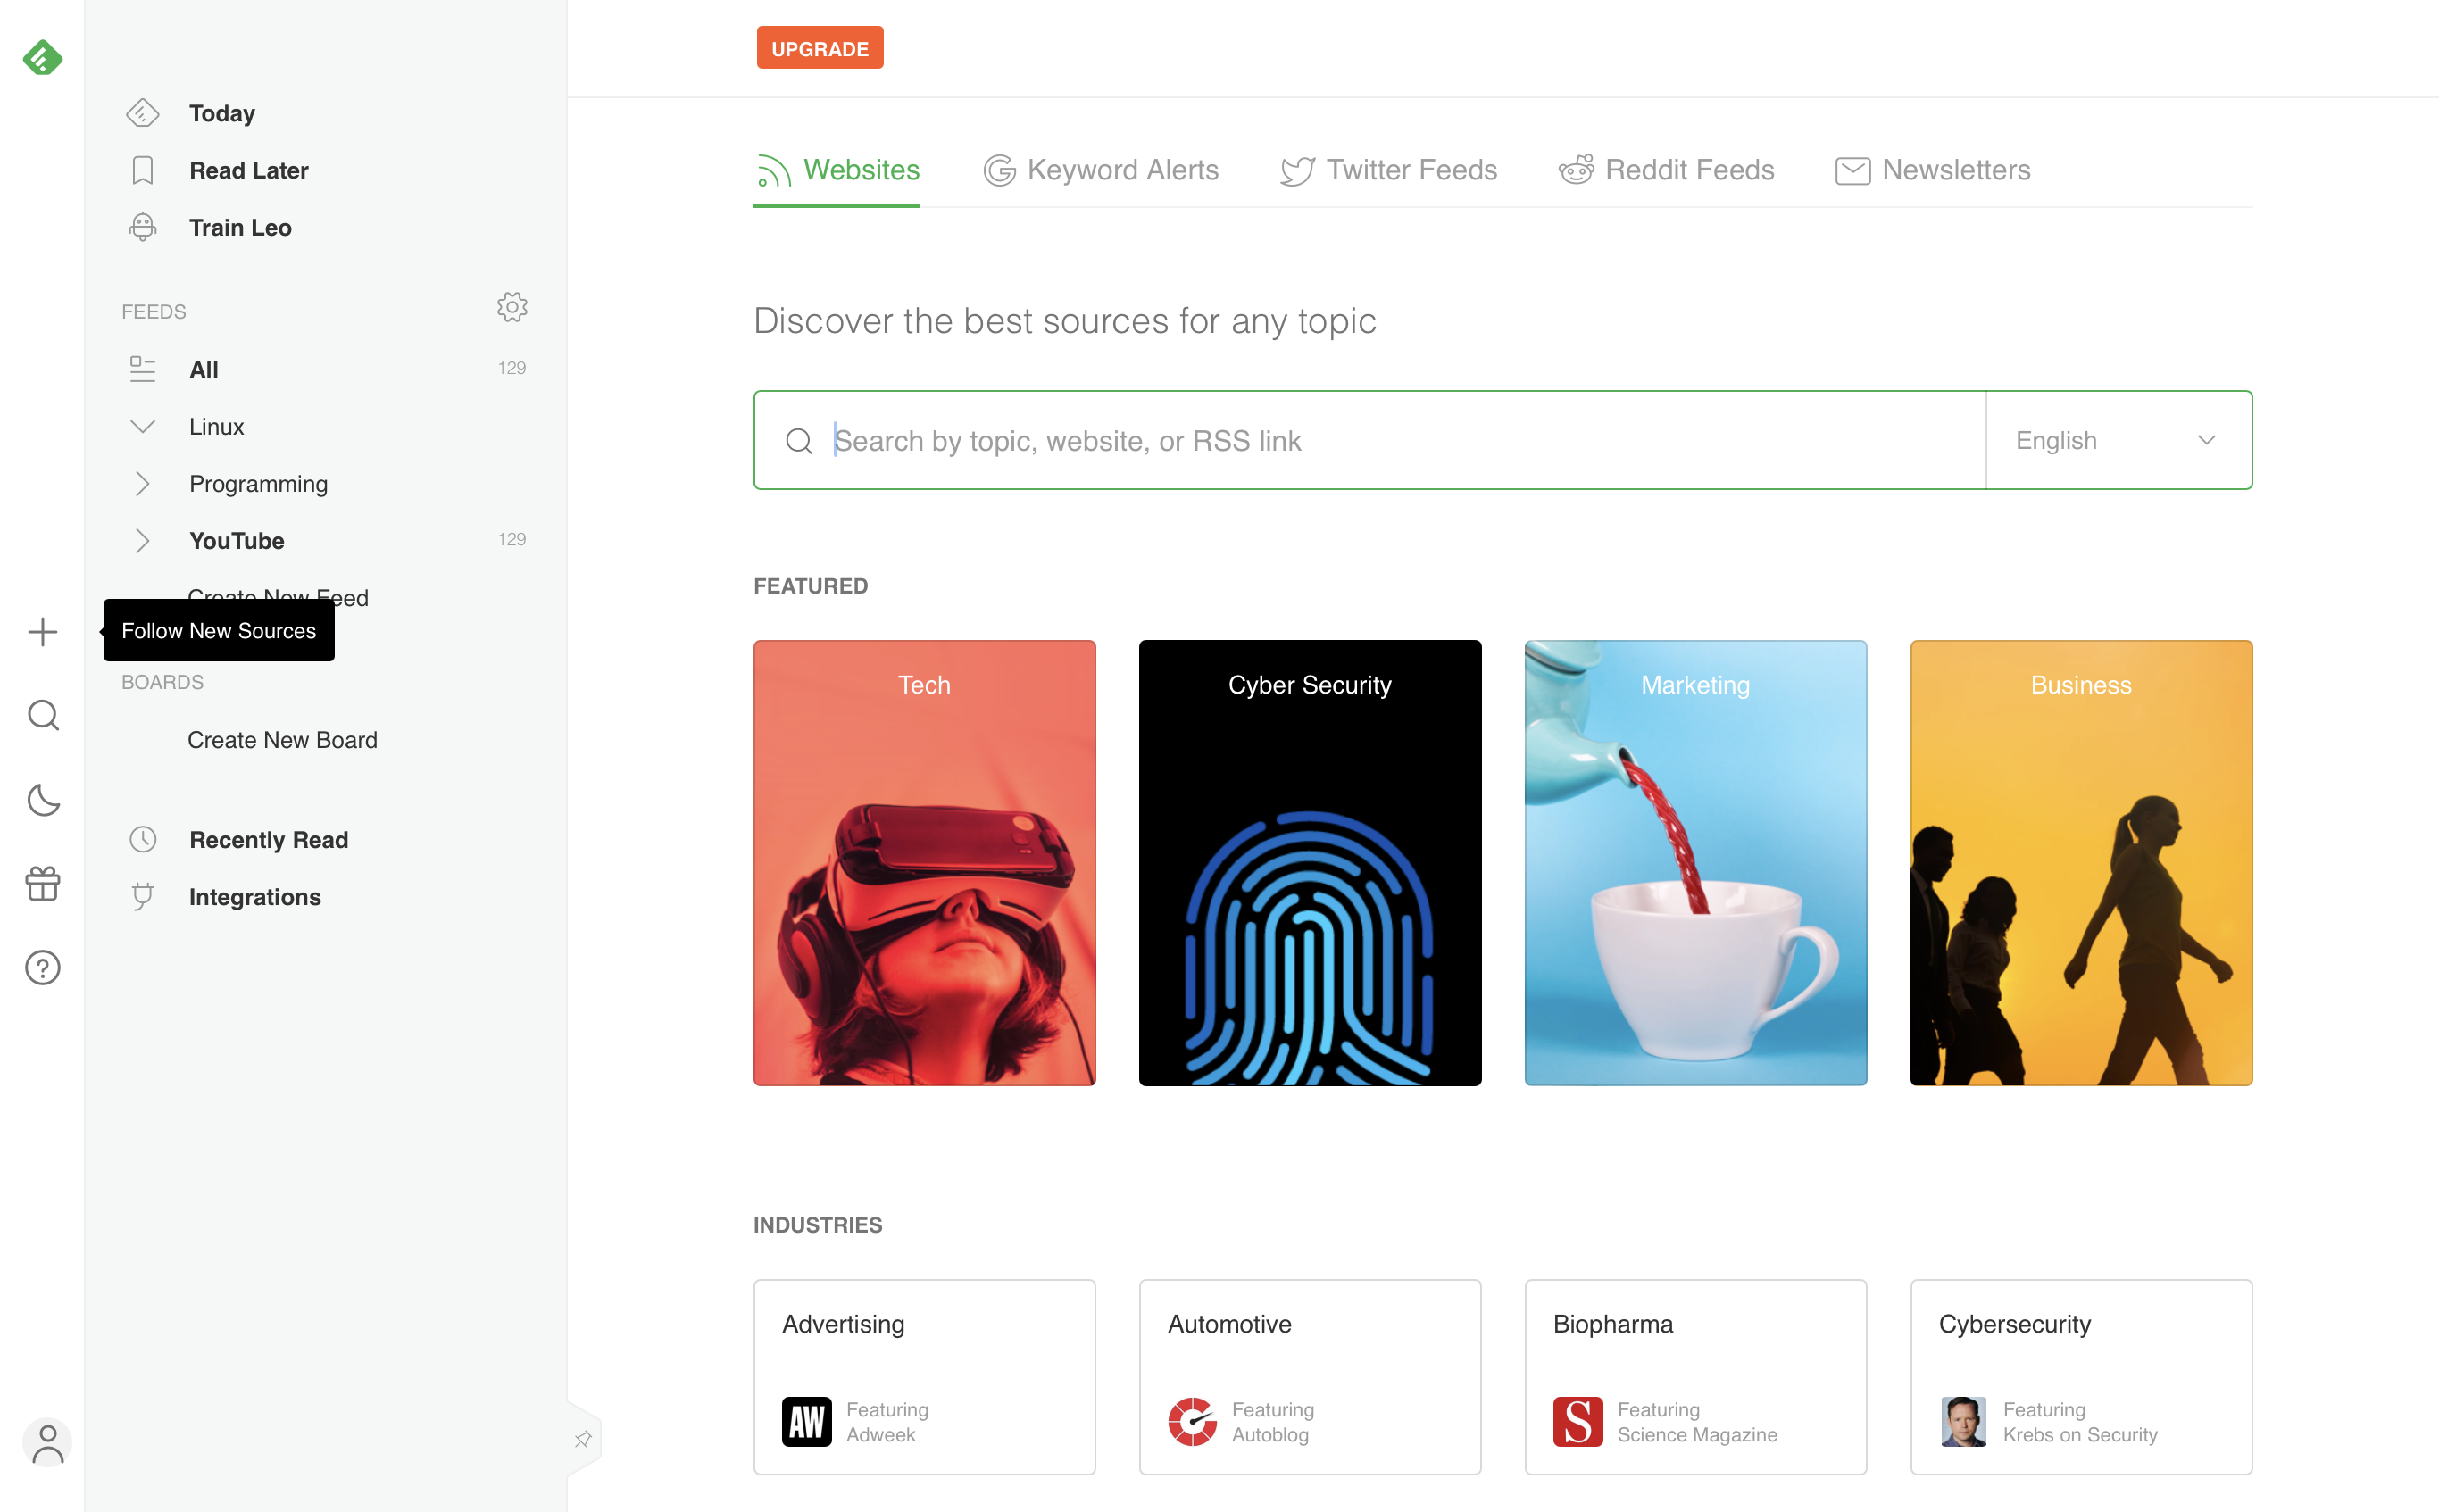Open search via the magnifier sidebar icon
Screen dimensions: 2439x1512
(43, 715)
